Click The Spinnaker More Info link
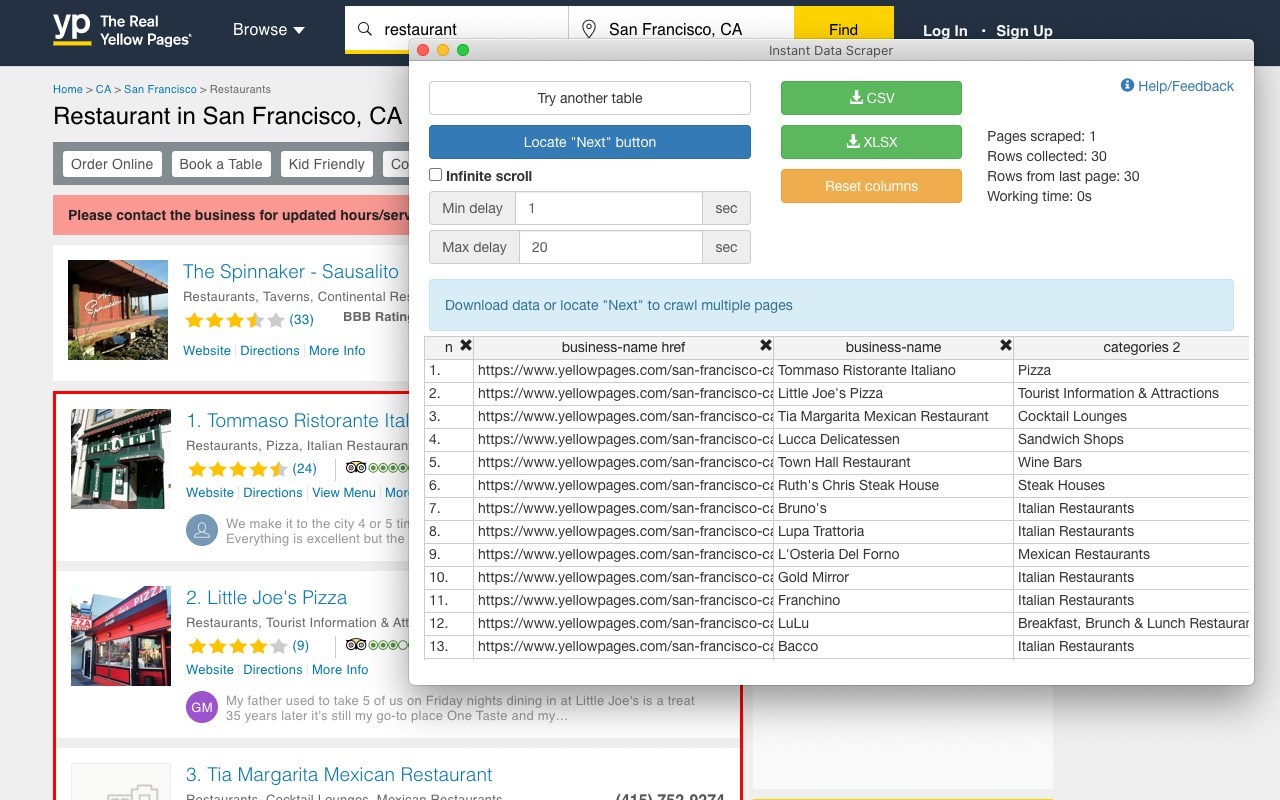 (337, 350)
